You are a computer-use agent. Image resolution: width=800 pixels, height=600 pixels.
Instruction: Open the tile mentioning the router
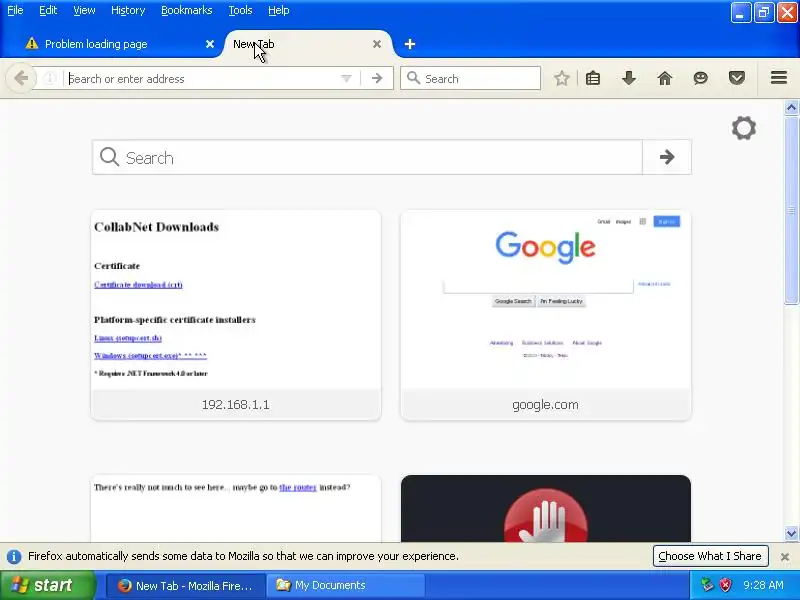pos(236,508)
